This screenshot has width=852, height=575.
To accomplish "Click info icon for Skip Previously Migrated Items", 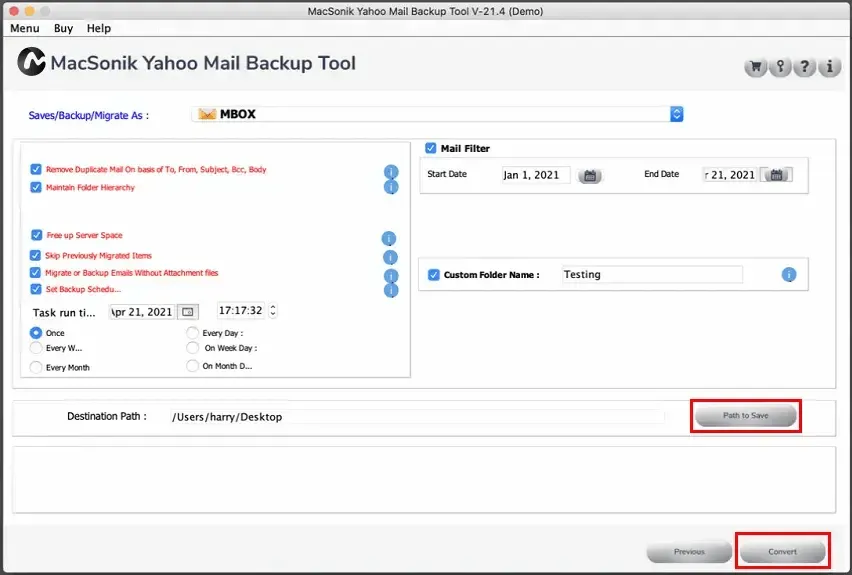I will click(x=390, y=257).
